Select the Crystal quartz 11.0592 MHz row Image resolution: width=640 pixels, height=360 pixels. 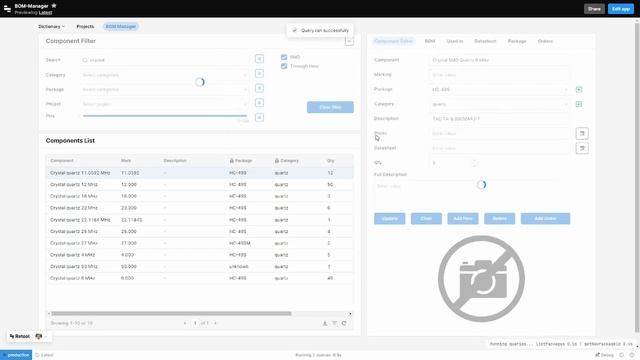click(x=200, y=173)
